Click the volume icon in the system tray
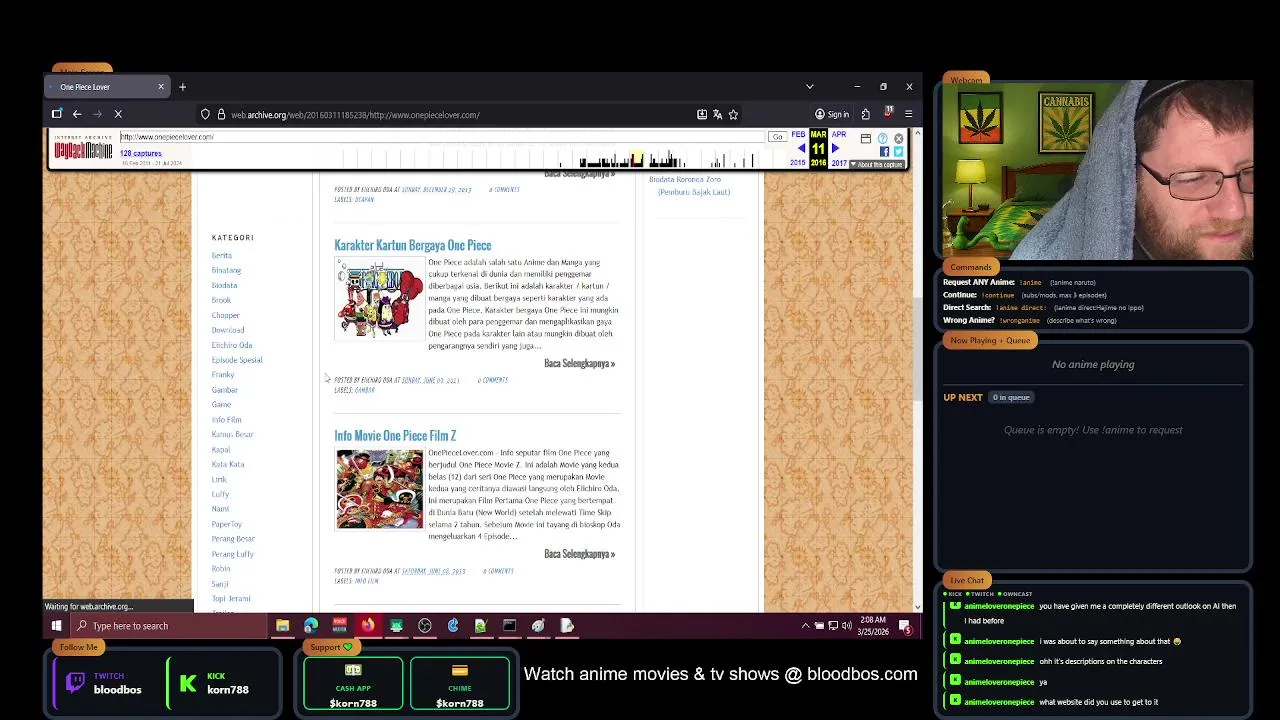 point(847,626)
